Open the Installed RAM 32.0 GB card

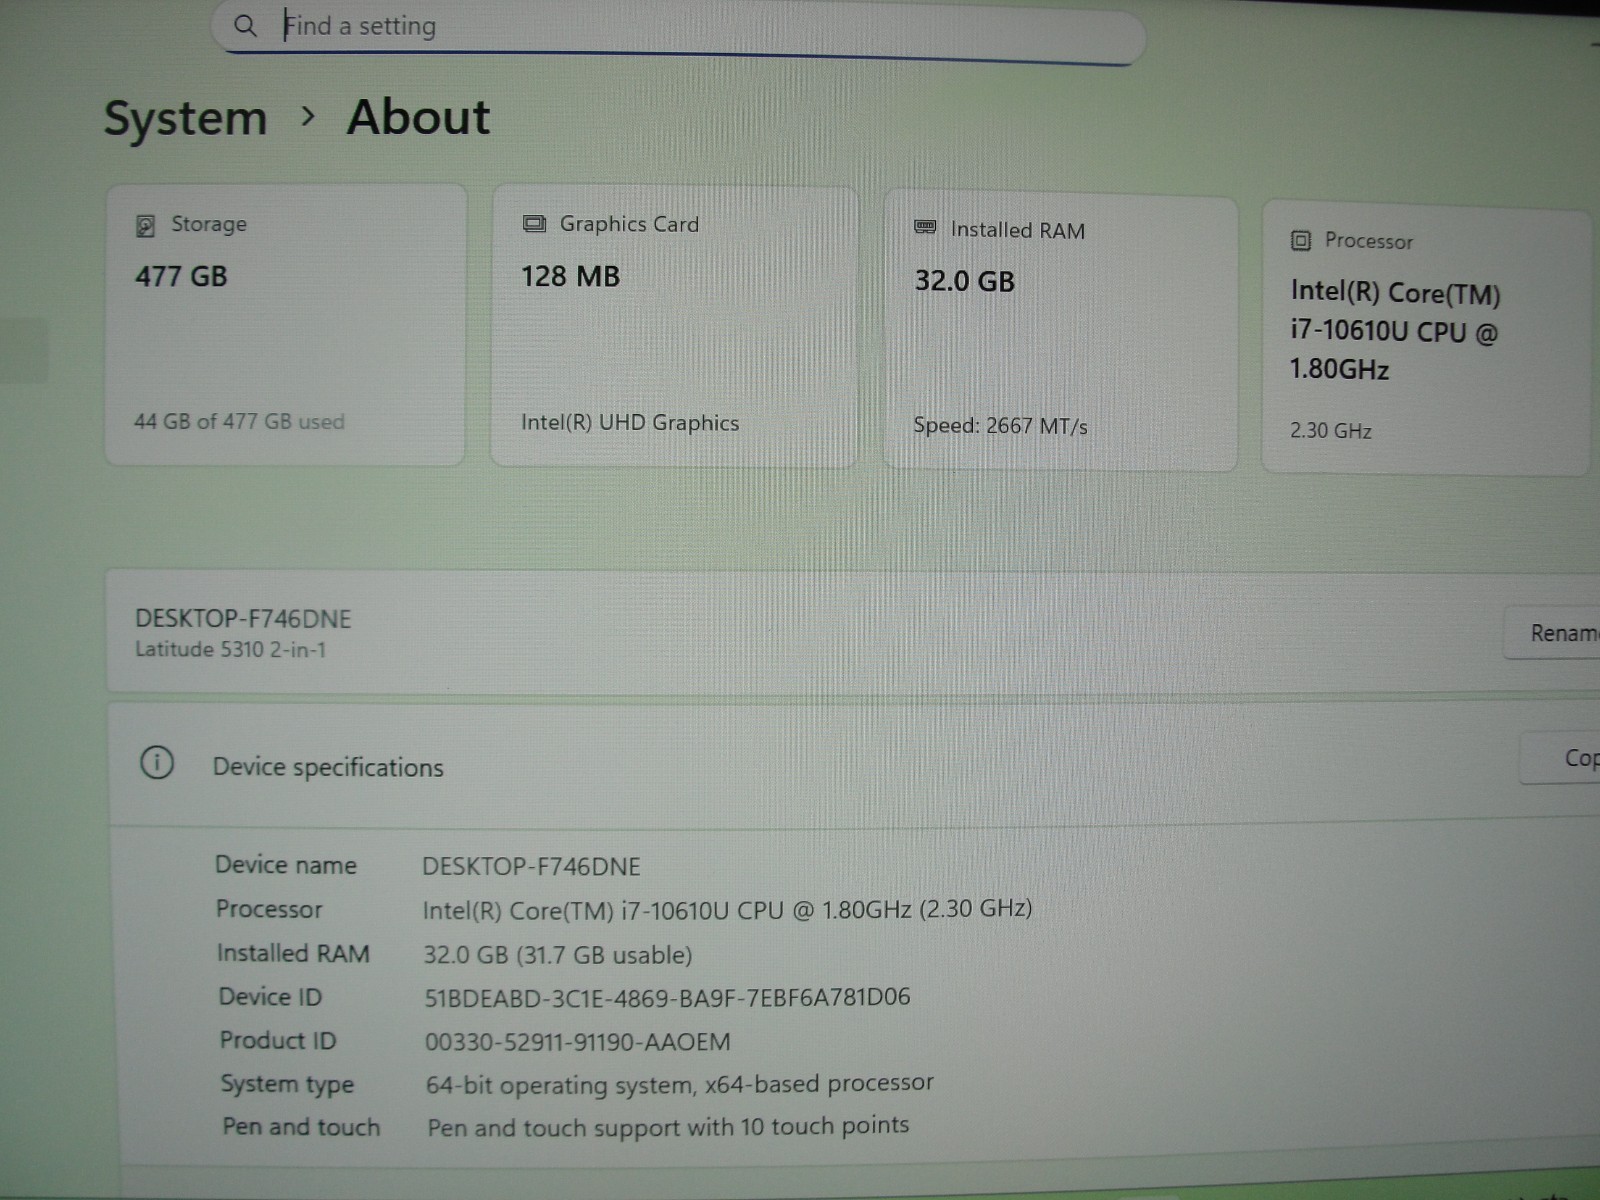pyautogui.click(x=1061, y=332)
